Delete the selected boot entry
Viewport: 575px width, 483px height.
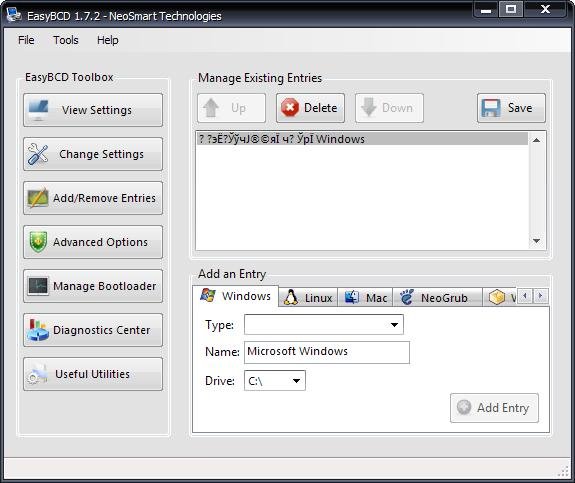click(310, 108)
